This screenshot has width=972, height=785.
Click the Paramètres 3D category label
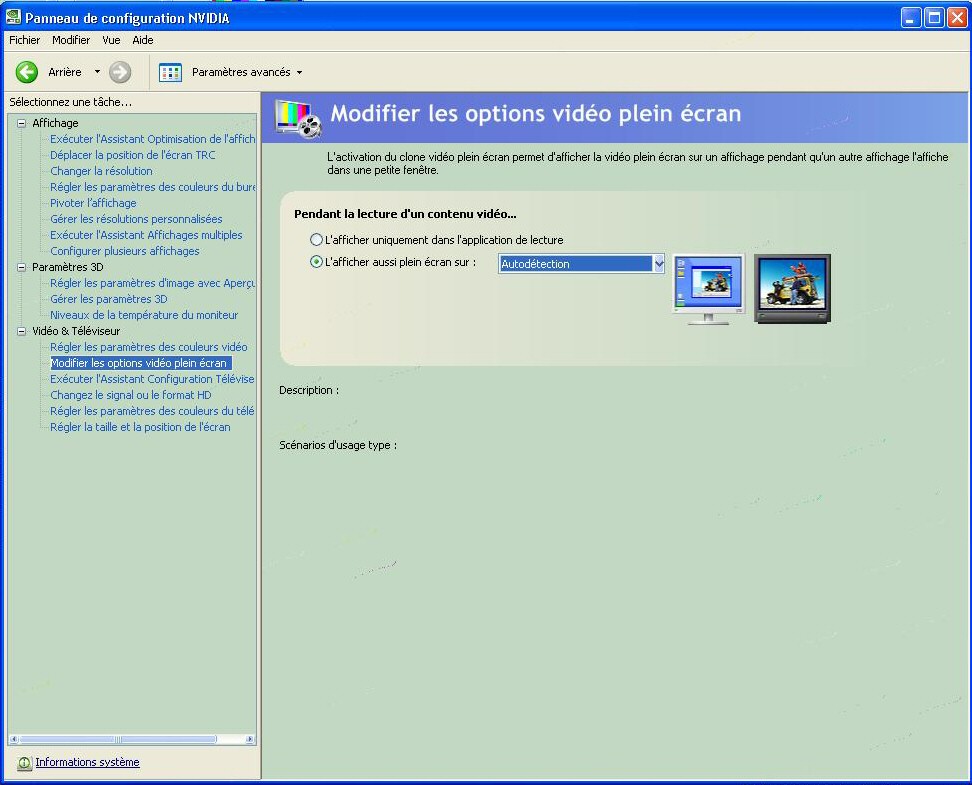68,267
